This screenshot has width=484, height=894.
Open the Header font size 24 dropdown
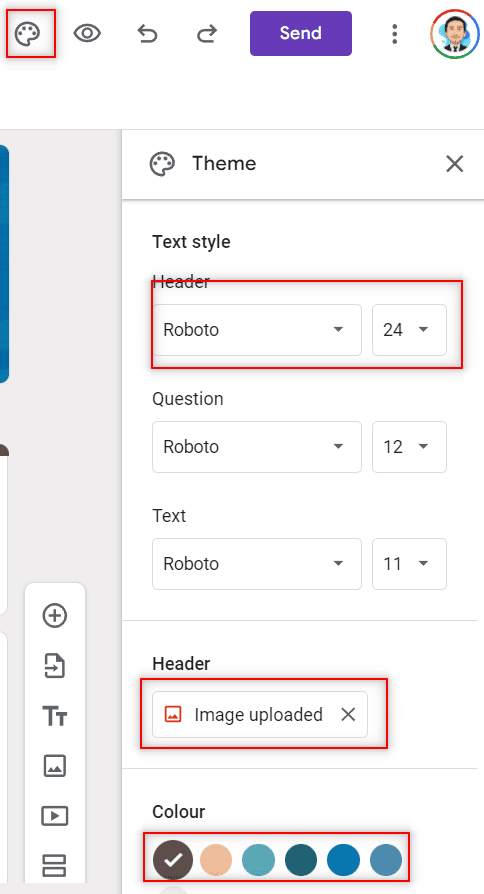click(x=409, y=330)
